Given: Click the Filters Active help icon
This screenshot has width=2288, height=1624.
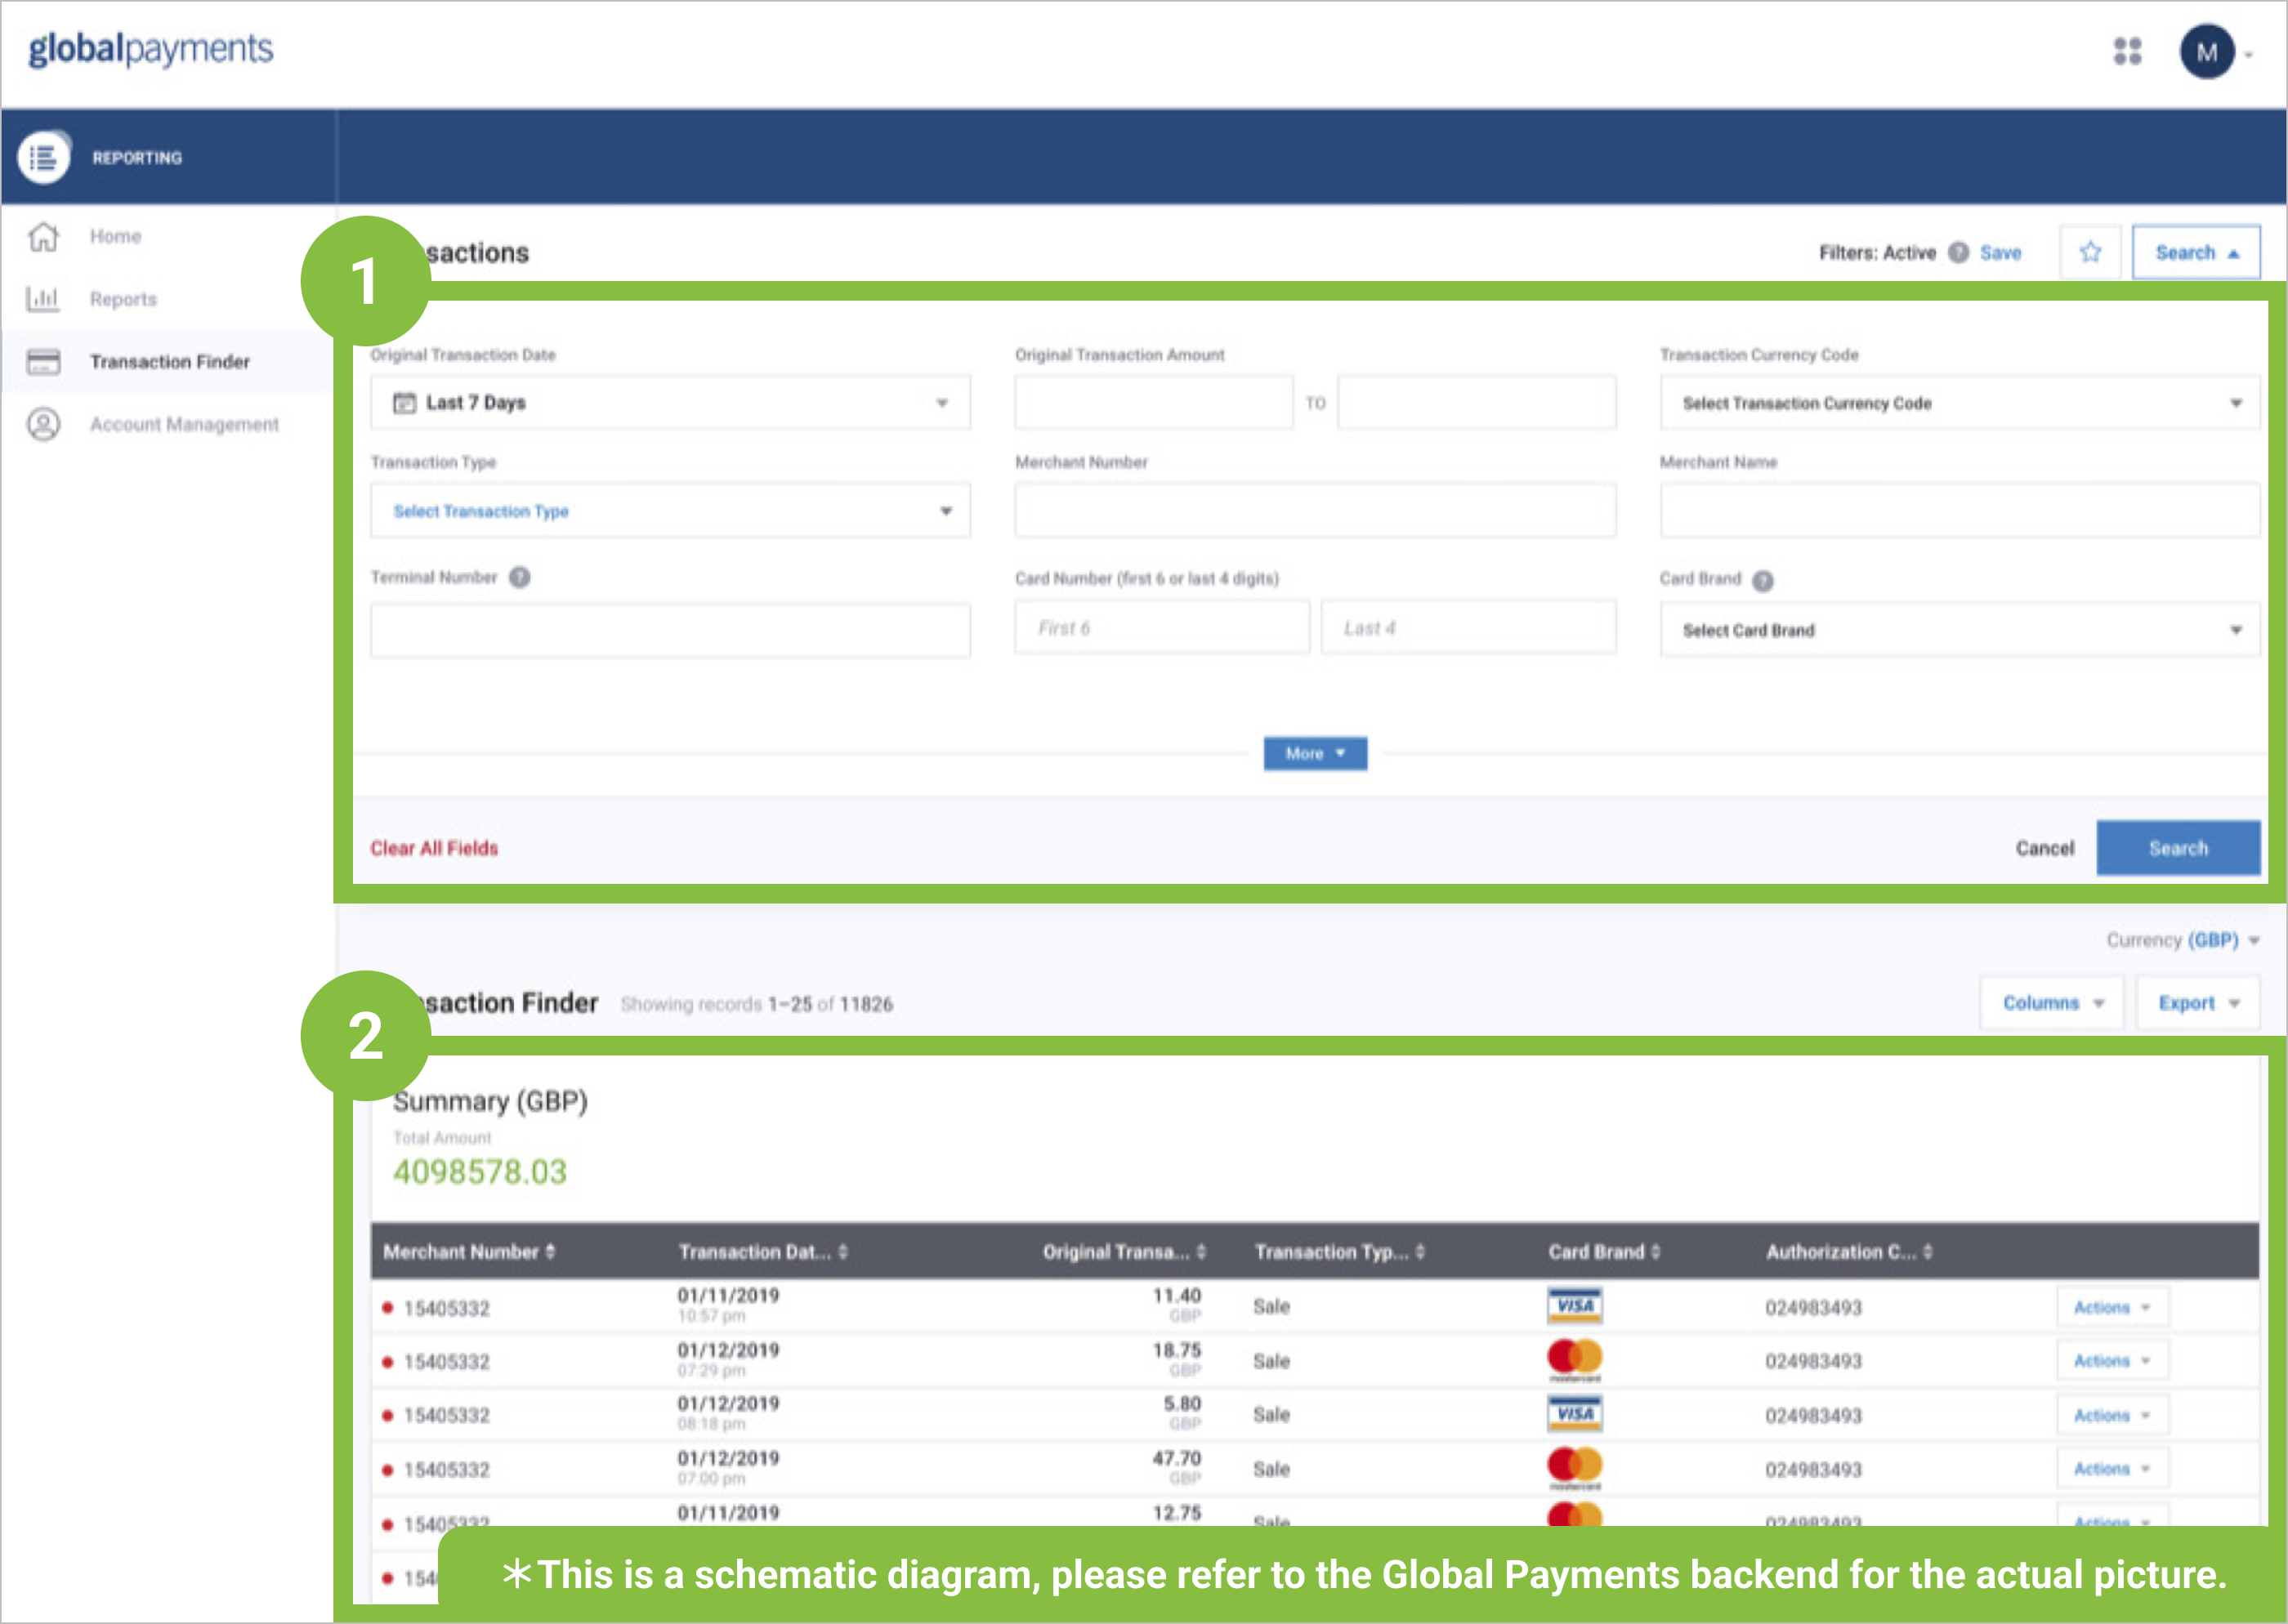Looking at the screenshot, I should [x=1958, y=252].
